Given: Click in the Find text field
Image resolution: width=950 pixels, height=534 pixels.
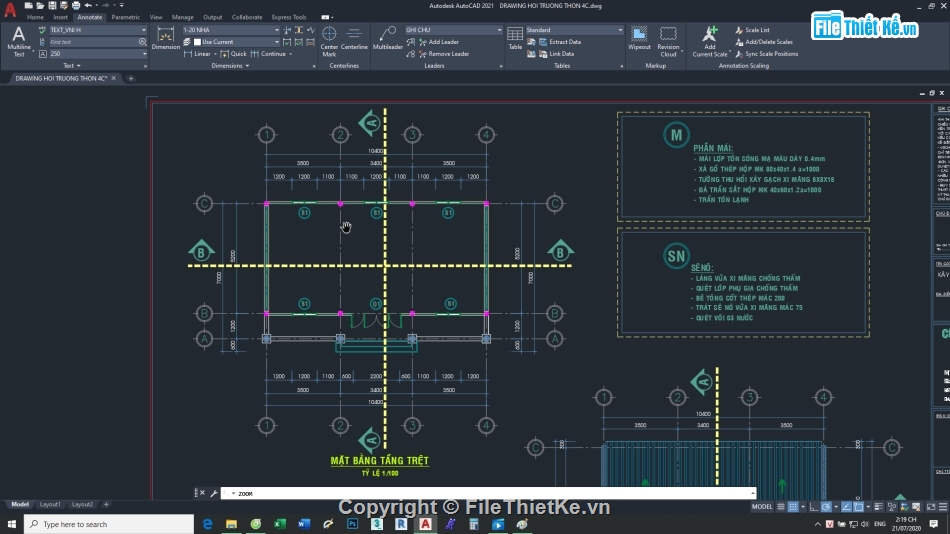Looking at the screenshot, I should (x=93, y=42).
